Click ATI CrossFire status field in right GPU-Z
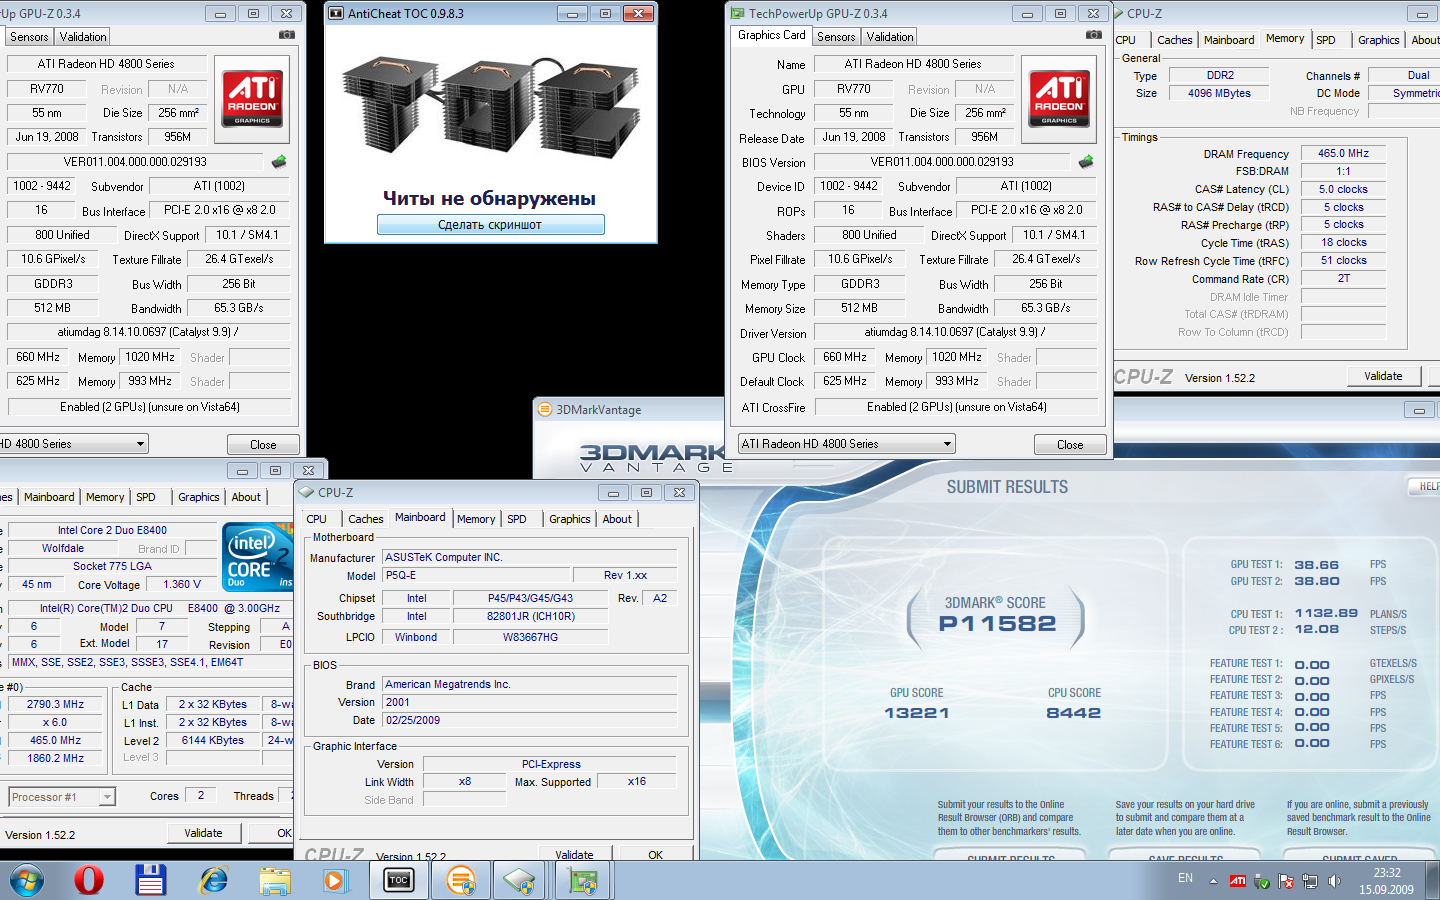The image size is (1440, 900). coord(955,407)
